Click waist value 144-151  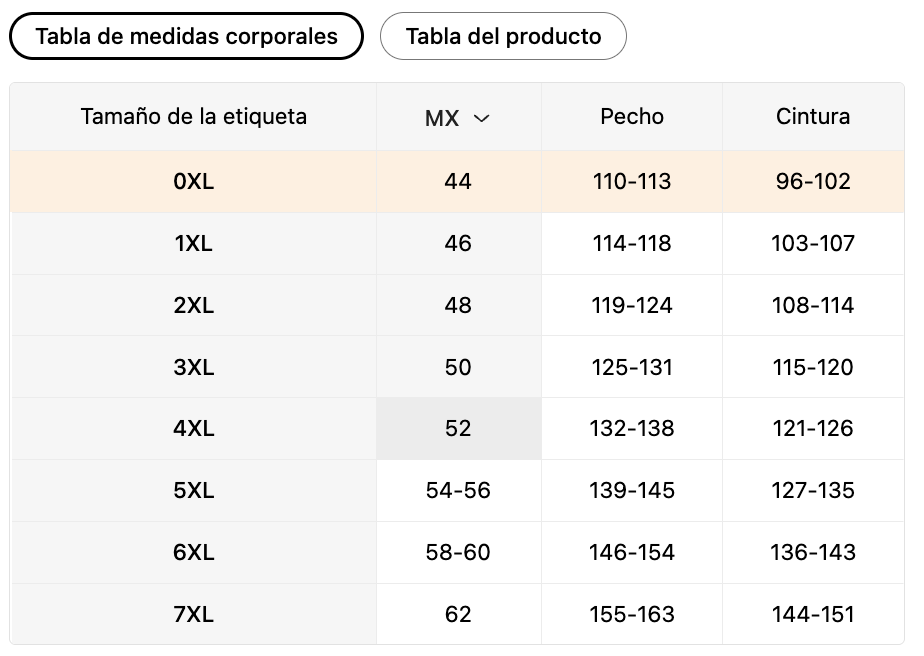point(813,614)
